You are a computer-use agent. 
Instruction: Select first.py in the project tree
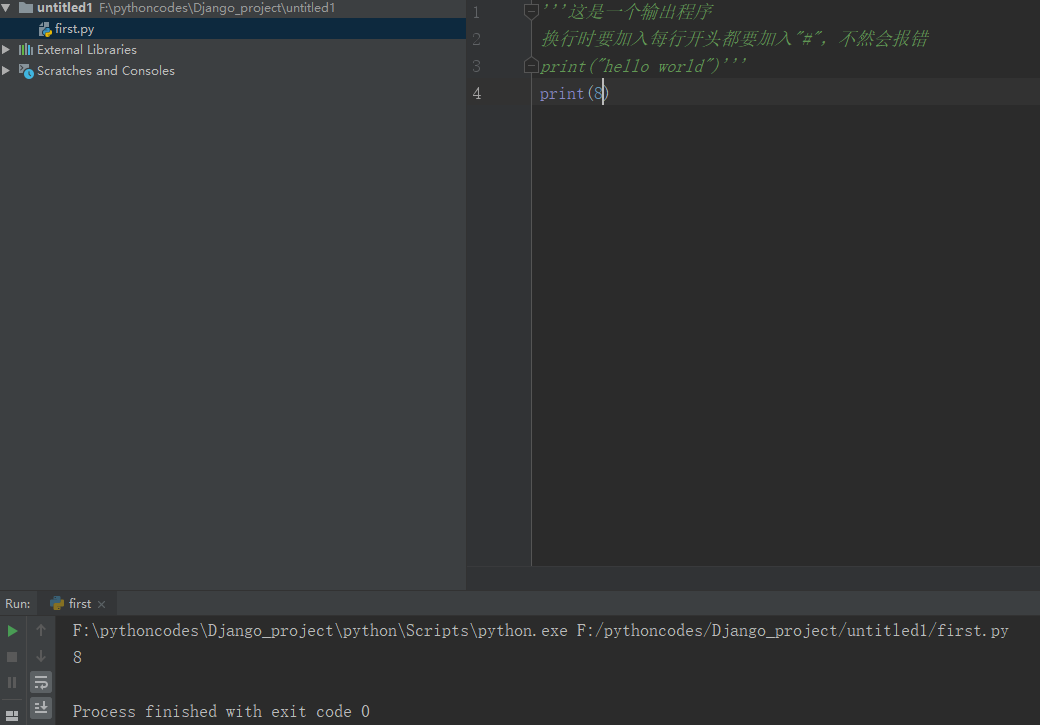233,29
